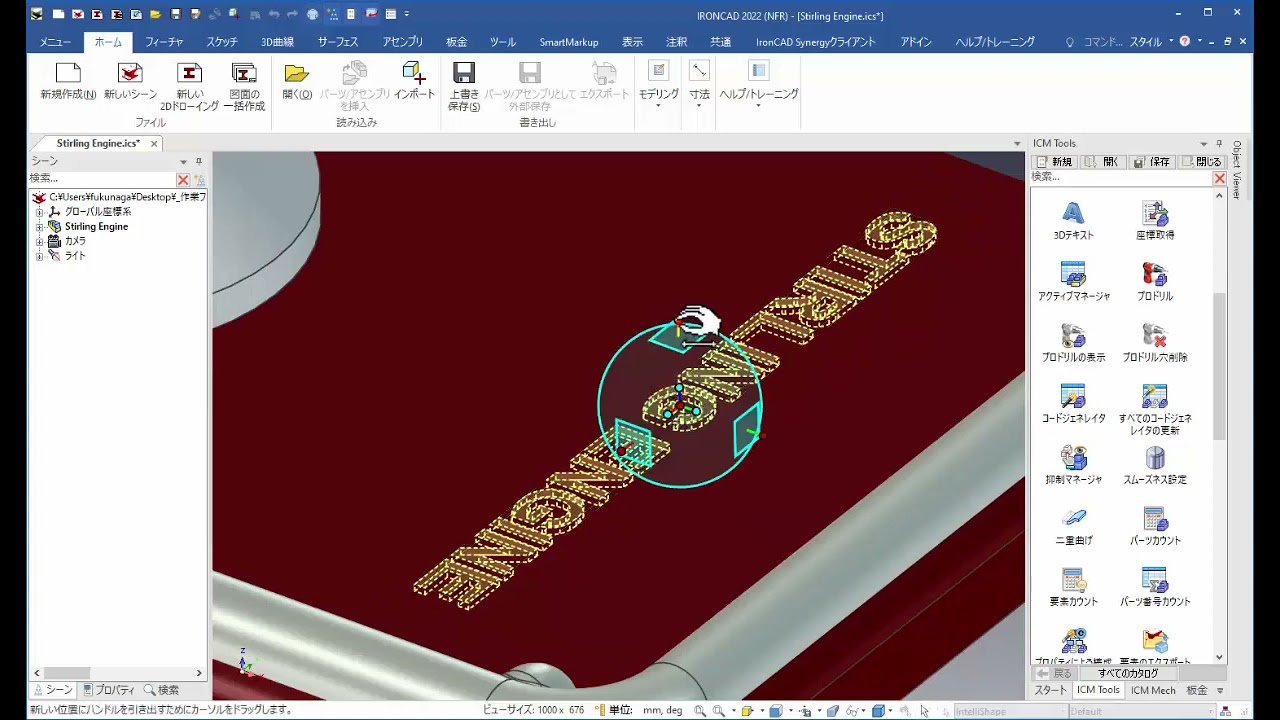
Task: Click the scene browser 検索 input field
Action: pos(102,179)
